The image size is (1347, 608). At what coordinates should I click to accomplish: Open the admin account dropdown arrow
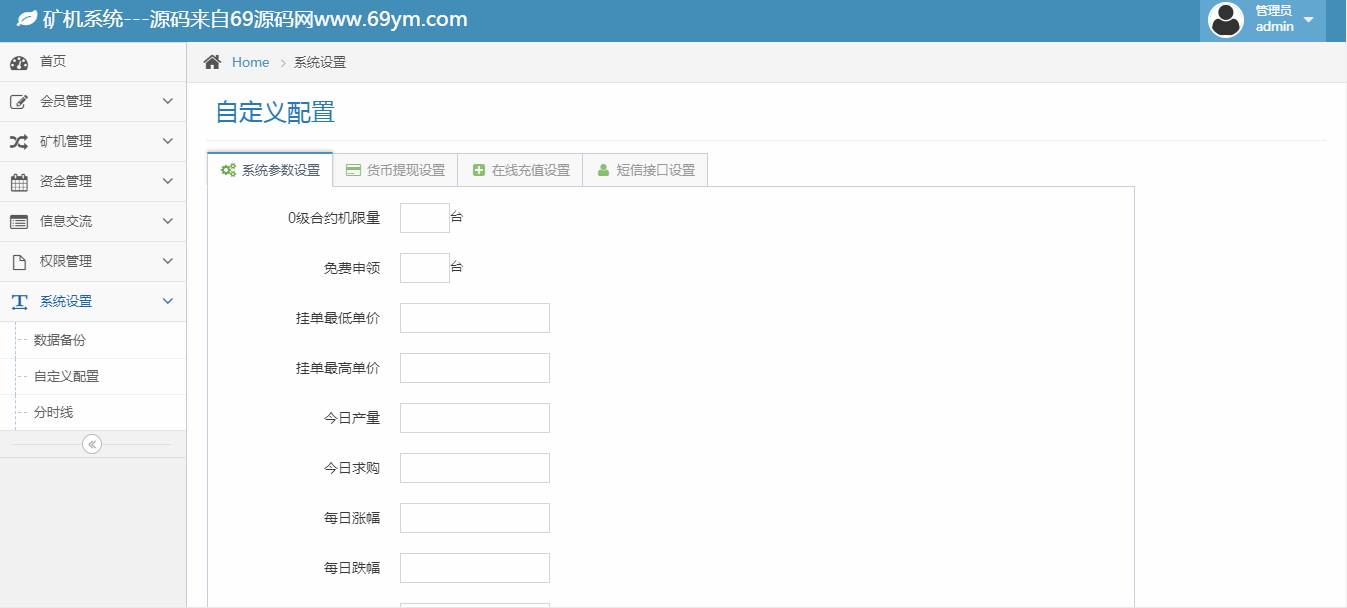click(1309, 20)
